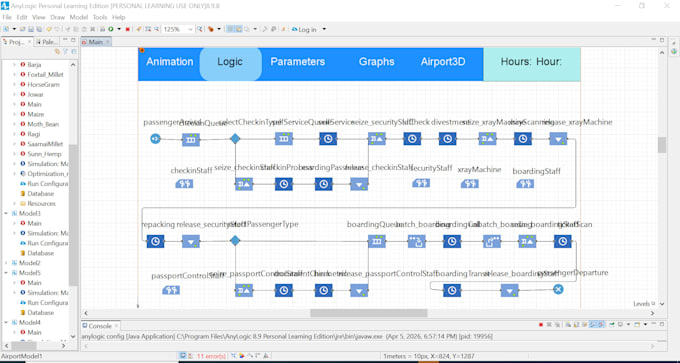Click the Open model toolbar icon
The image size is (680, 363).
(23, 29)
